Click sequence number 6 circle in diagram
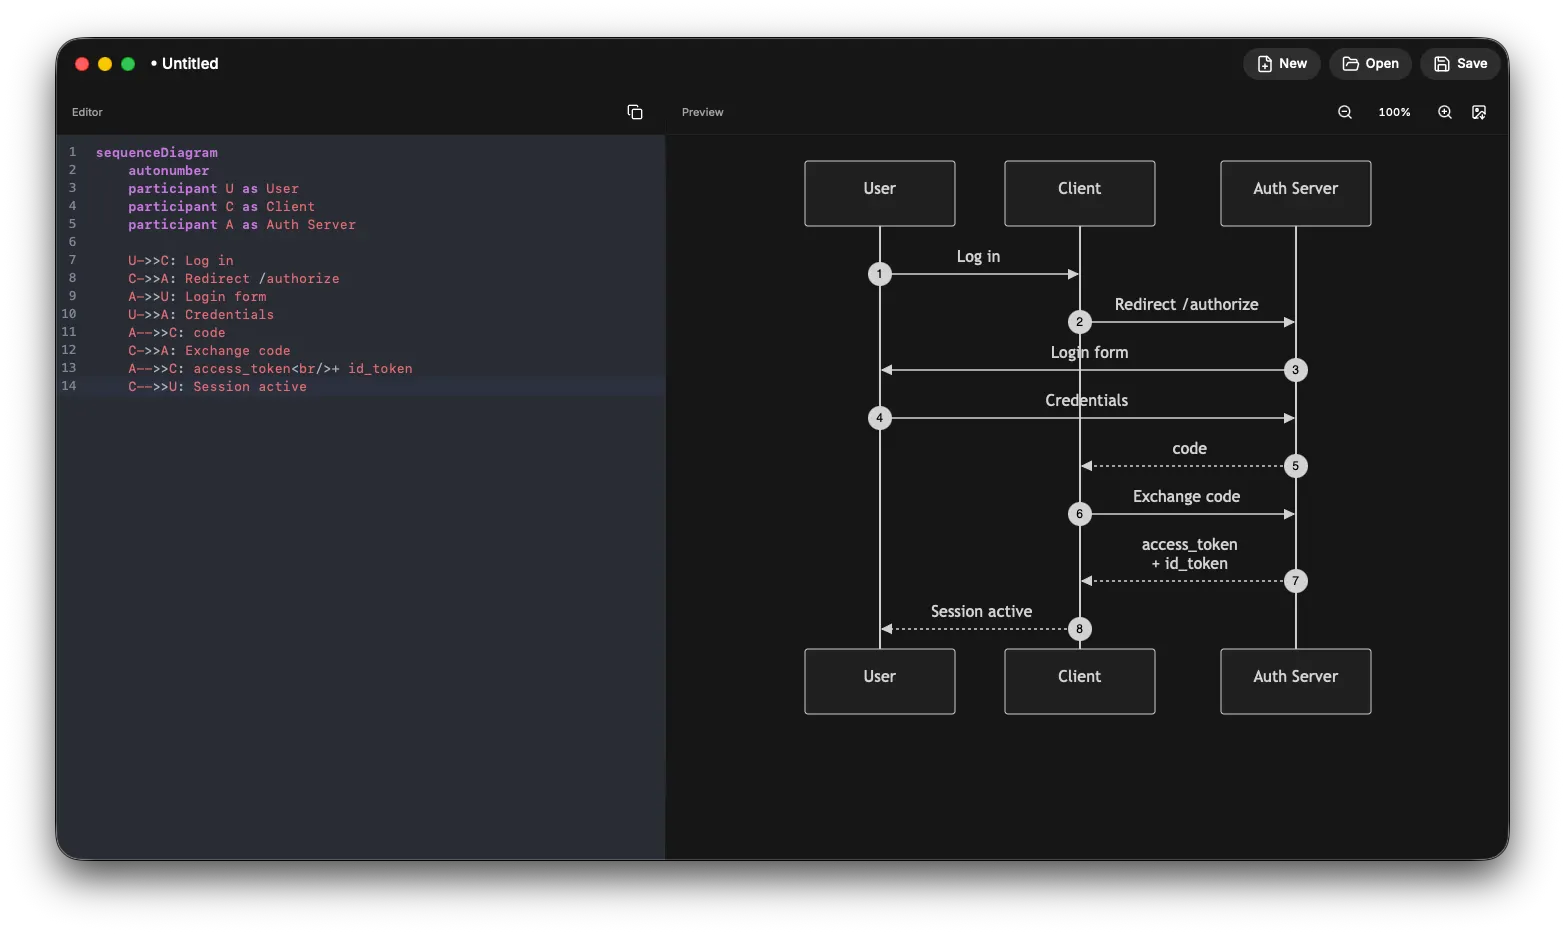The image size is (1565, 934). [1079, 514]
